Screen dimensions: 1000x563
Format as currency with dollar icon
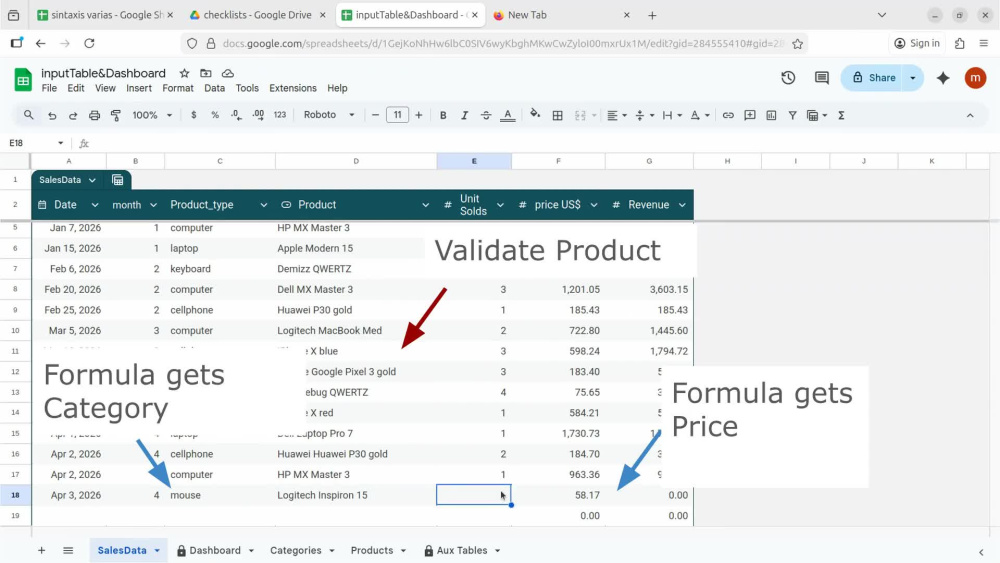pyautogui.click(x=194, y=115)
